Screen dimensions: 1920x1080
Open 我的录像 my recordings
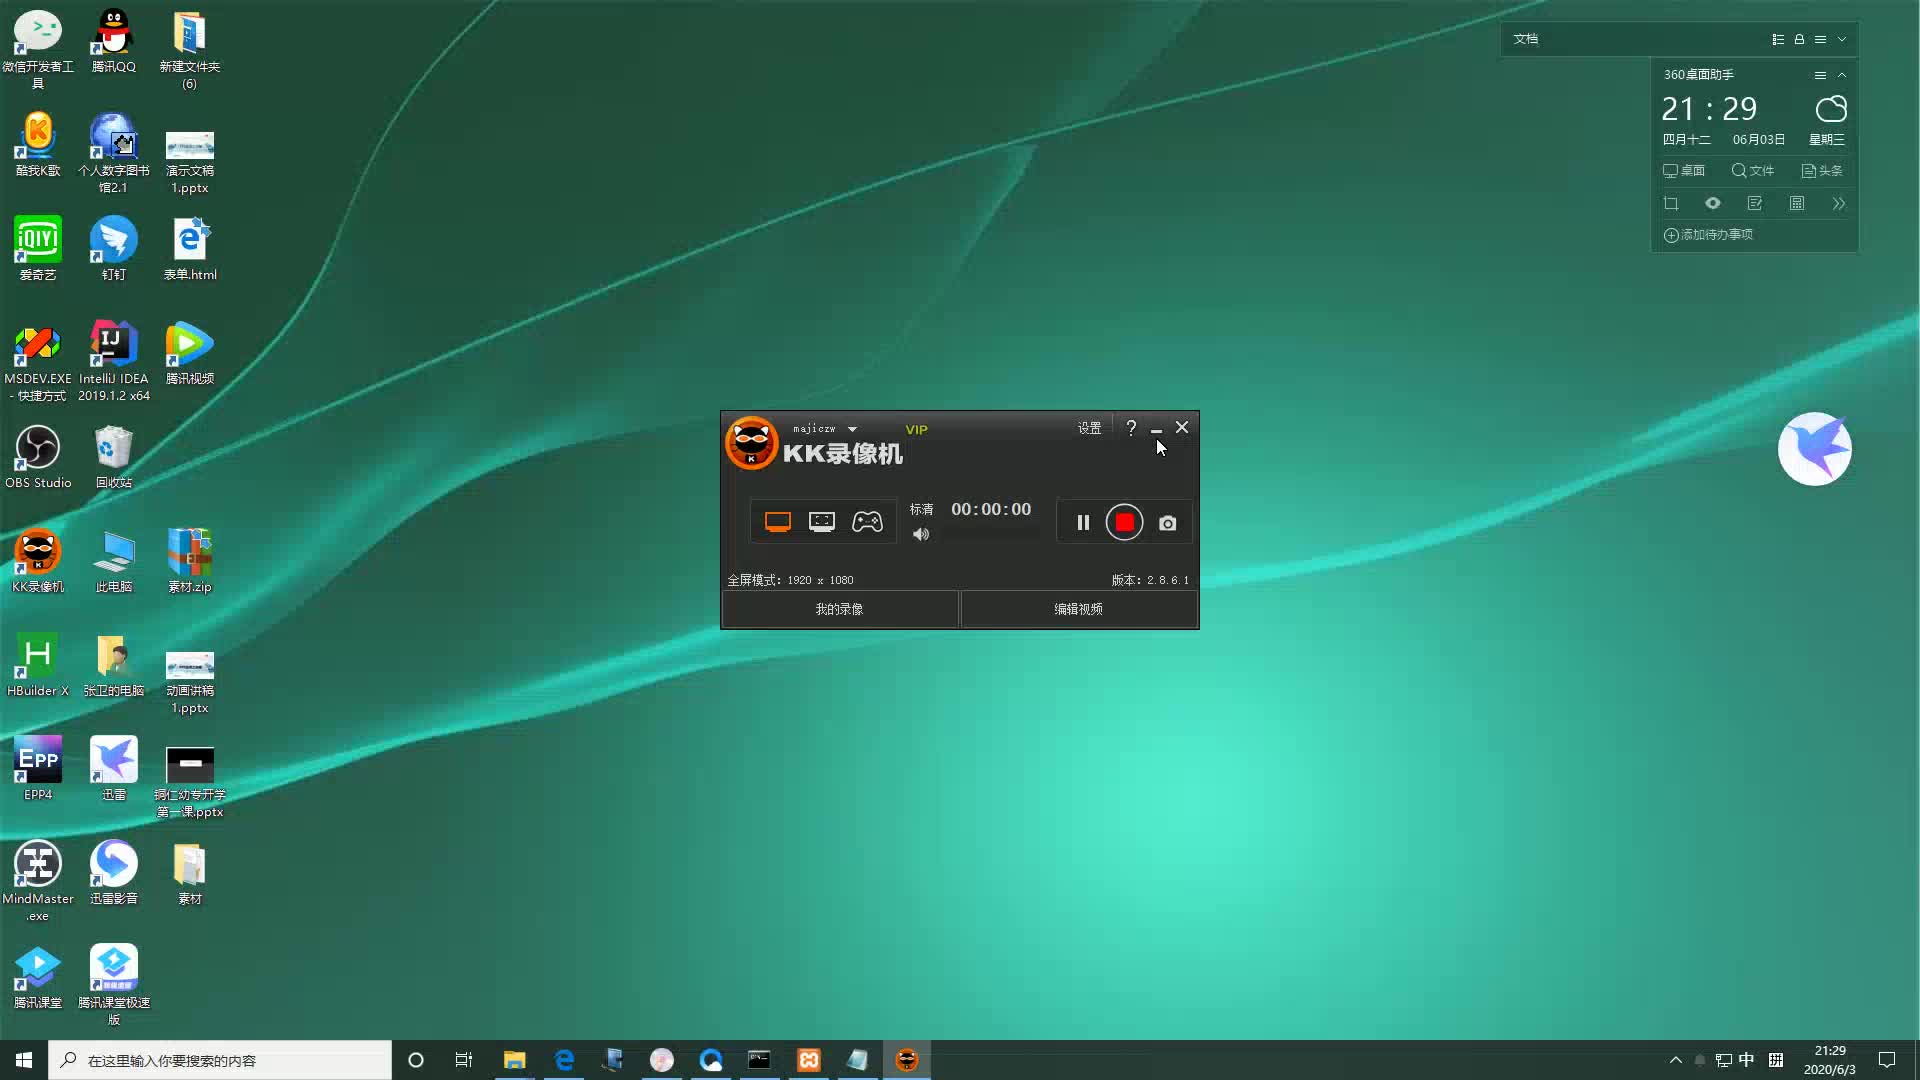tap(839, 609)
